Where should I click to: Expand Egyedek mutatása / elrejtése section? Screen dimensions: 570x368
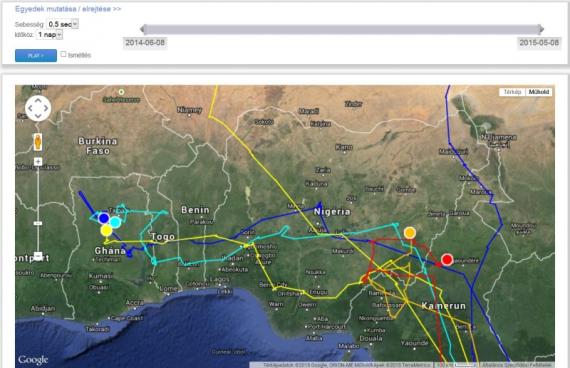pyautogui.click(x=68, y=9)
